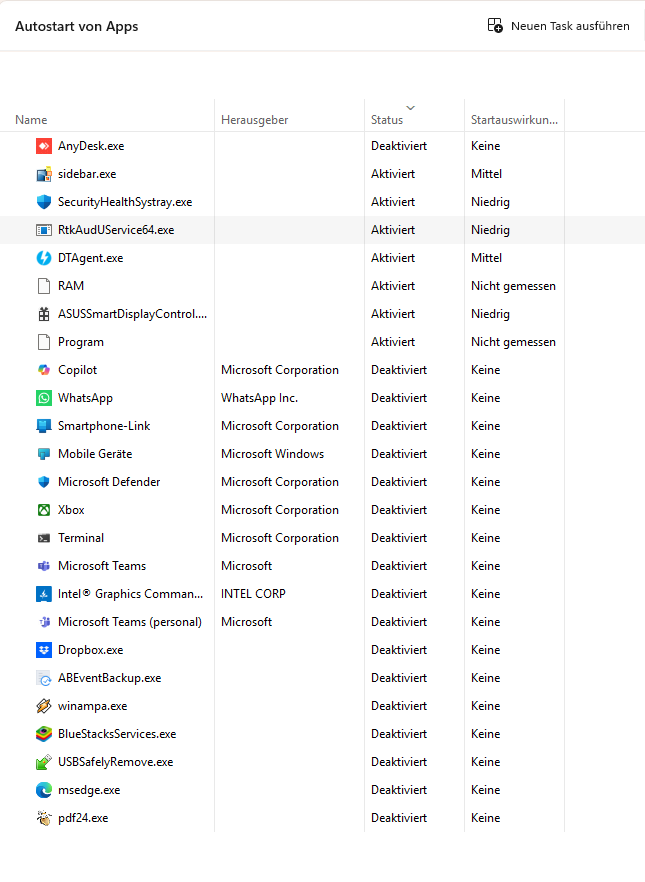
Task: Click the AnyDesk.exe app icon
Action: [x=44, y=146]
